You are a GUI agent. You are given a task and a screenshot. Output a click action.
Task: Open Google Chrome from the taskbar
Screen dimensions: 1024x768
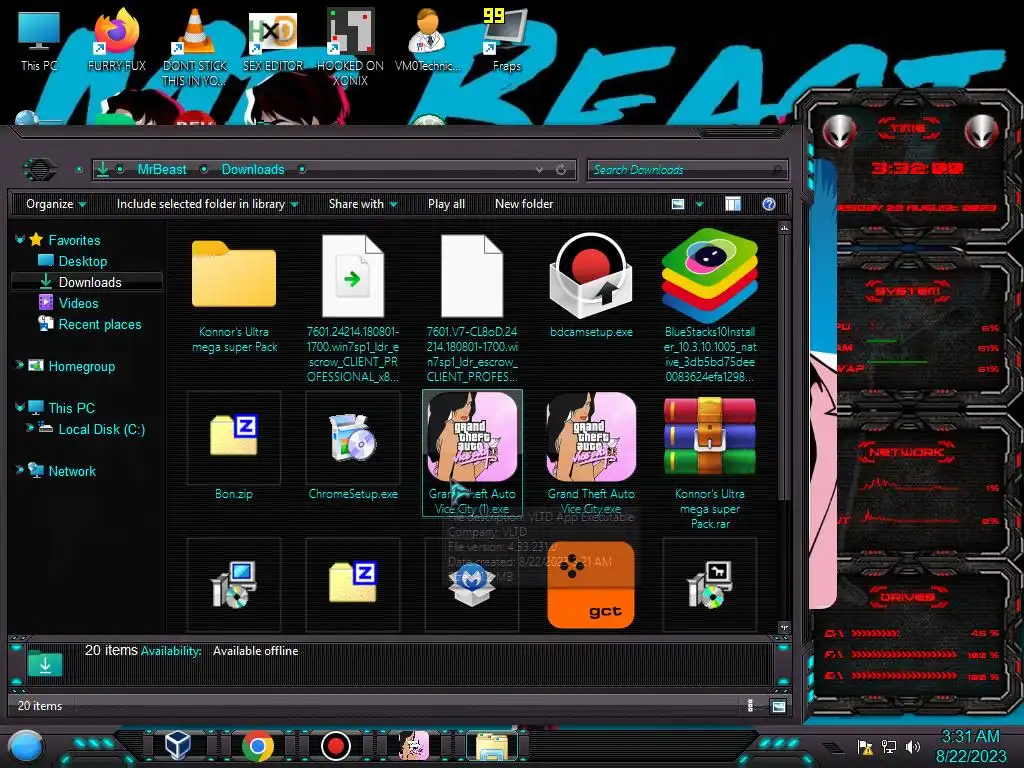257,746
